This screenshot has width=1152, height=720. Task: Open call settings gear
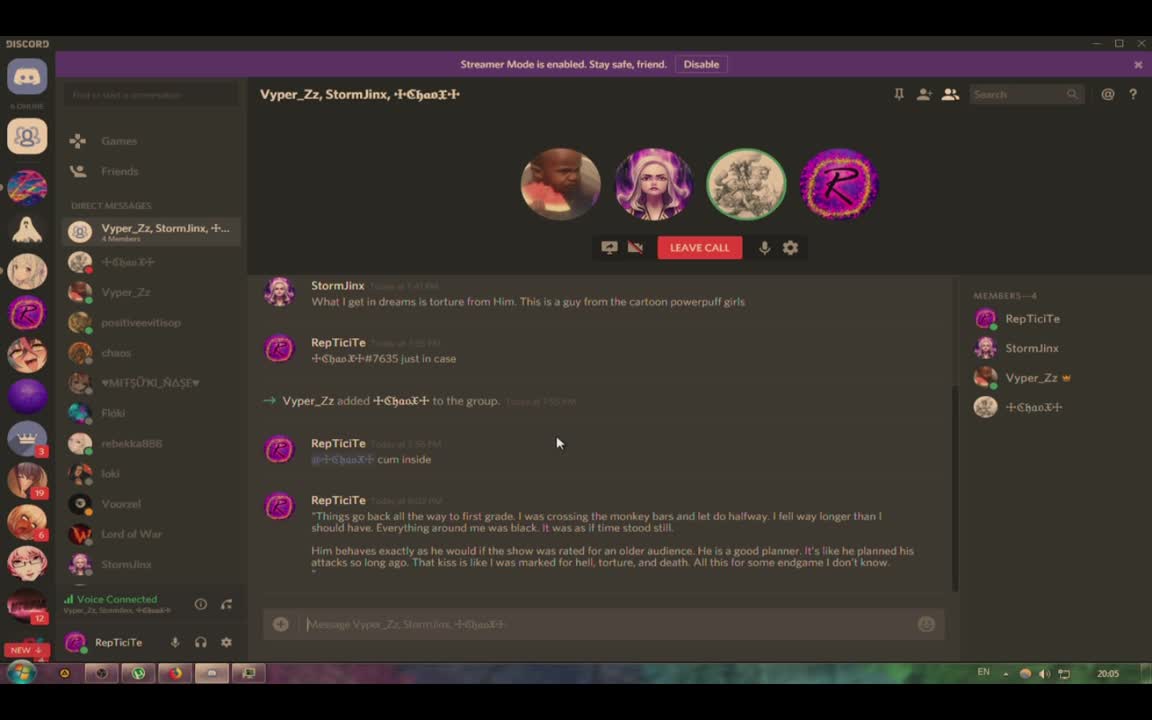click(791, 248)
